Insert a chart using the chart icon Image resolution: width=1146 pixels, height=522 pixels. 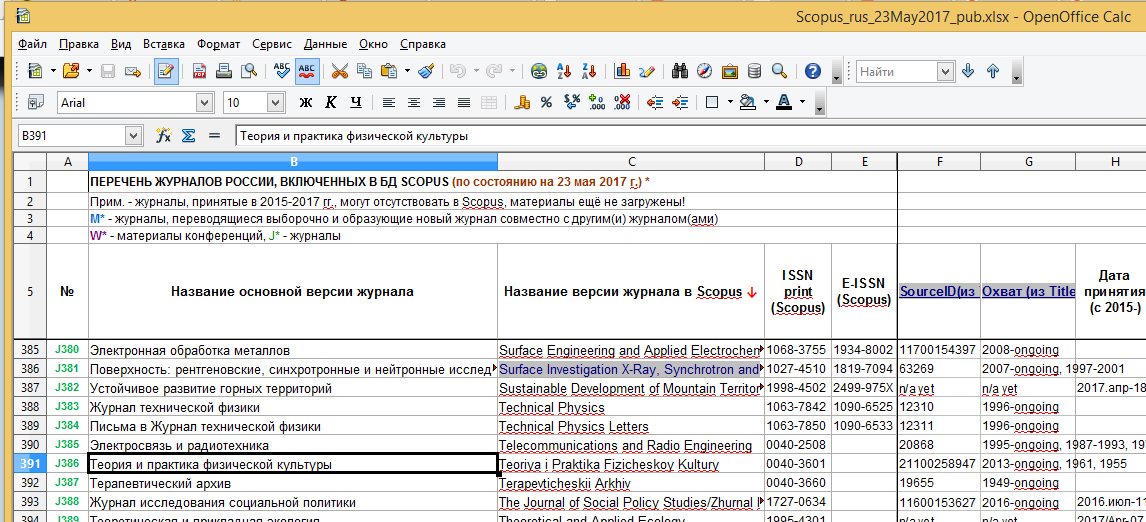pyautogui.click(x=622, y=71)
